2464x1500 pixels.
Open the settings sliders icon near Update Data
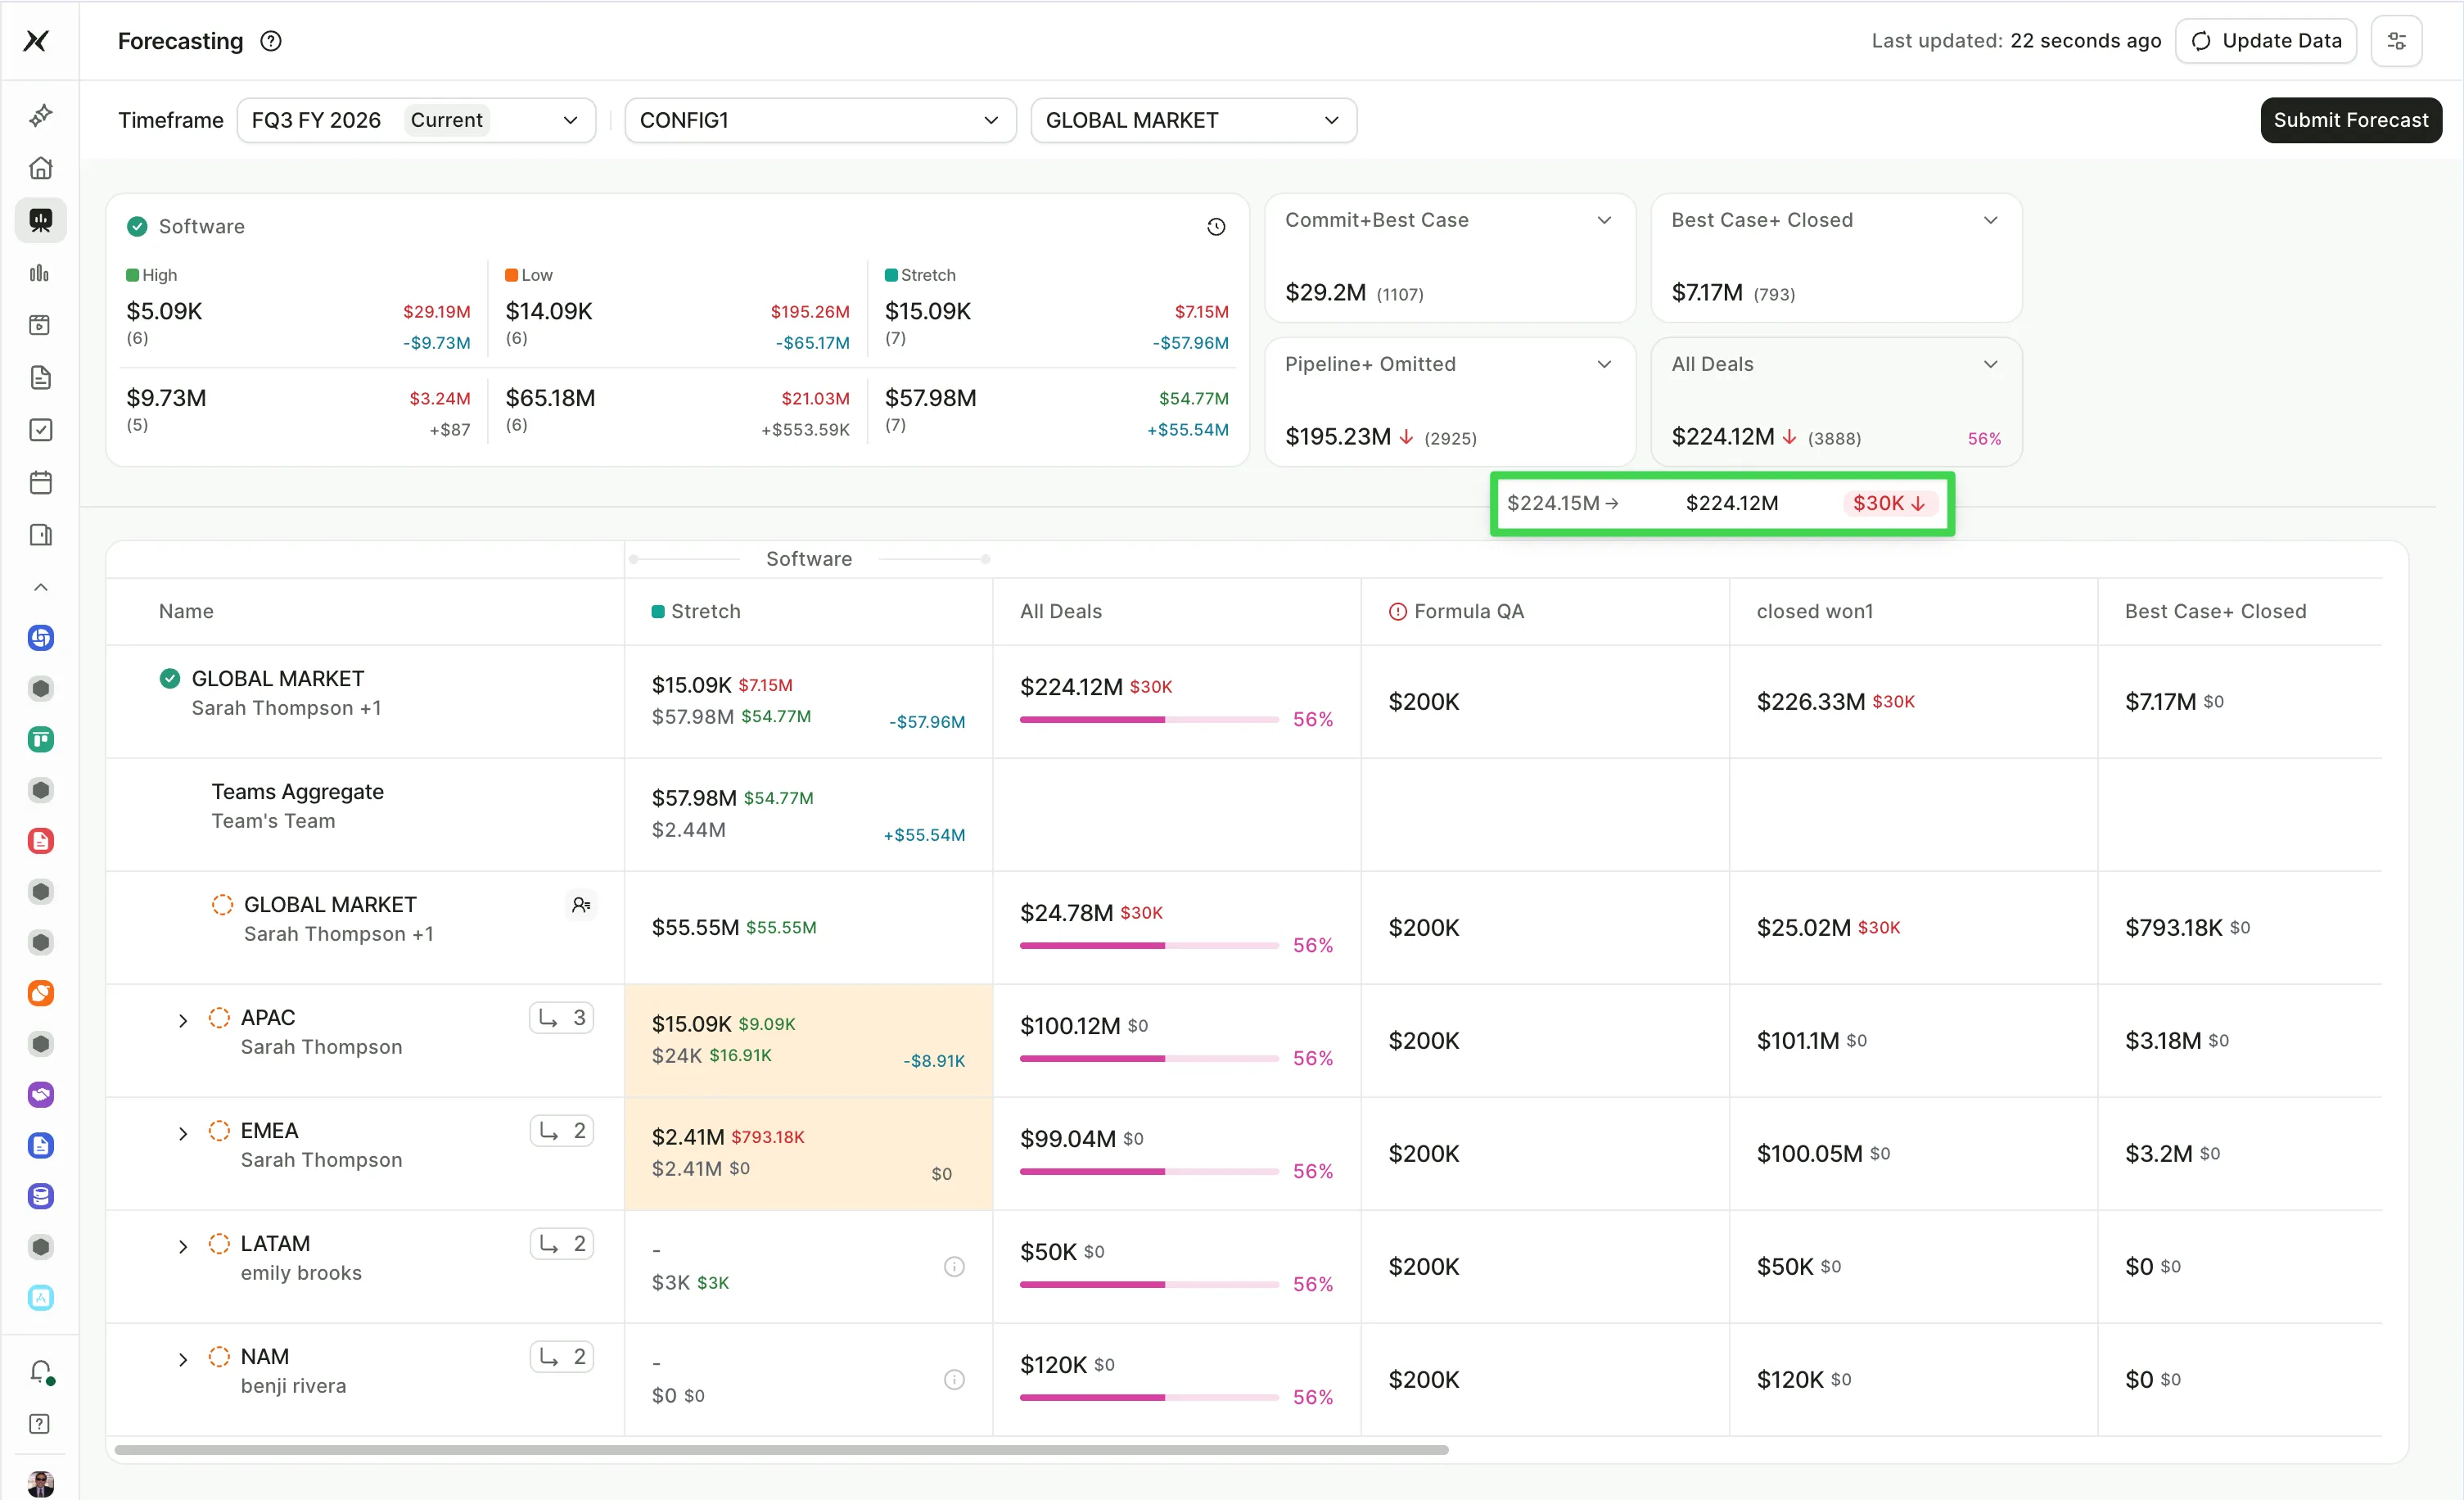coord(2396,41)
